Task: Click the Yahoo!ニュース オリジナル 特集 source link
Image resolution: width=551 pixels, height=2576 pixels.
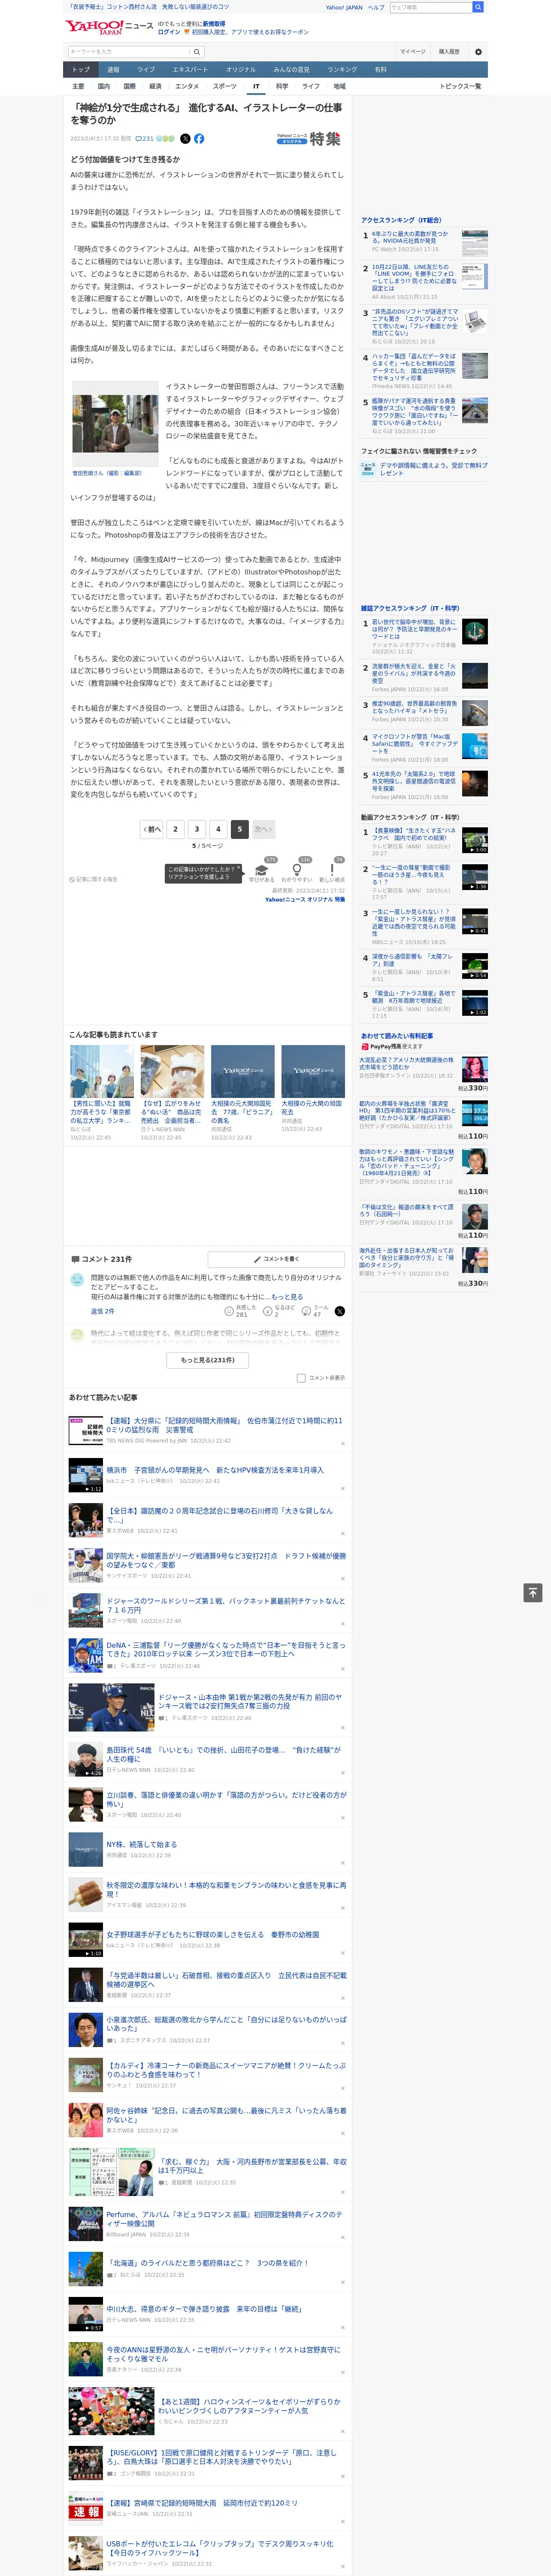Action: pos(305,899)
